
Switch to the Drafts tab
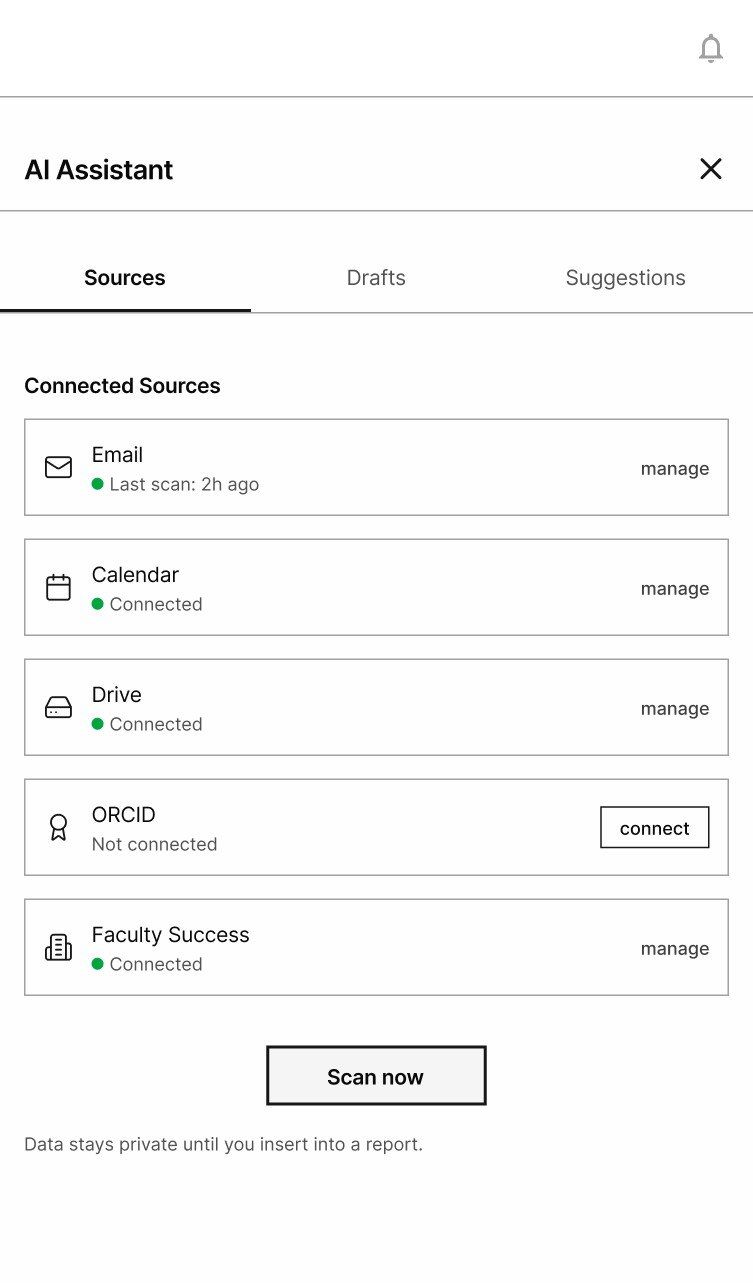tap(376, 278)
